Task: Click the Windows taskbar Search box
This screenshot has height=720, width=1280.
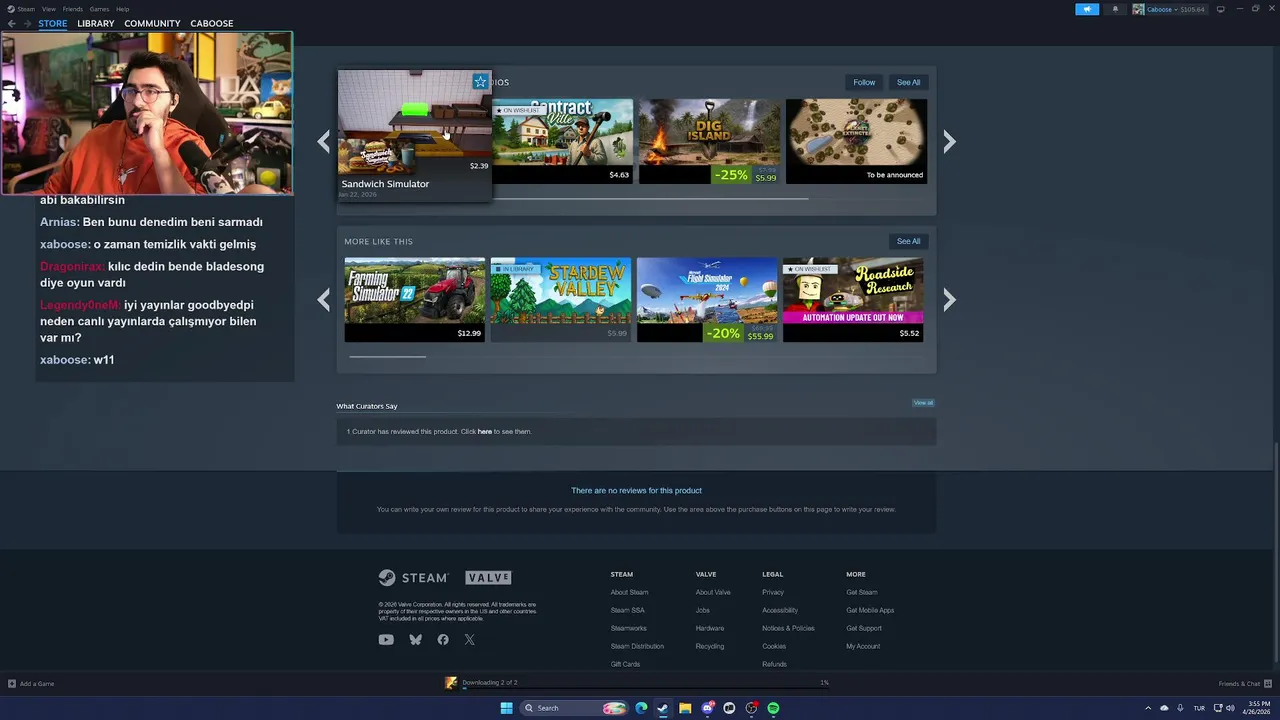Action: coord(573,708)
